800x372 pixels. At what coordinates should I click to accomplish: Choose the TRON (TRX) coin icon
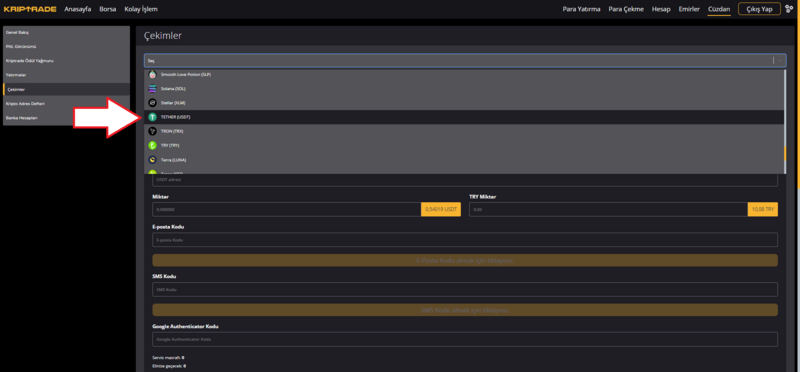(x=152, y=131)
